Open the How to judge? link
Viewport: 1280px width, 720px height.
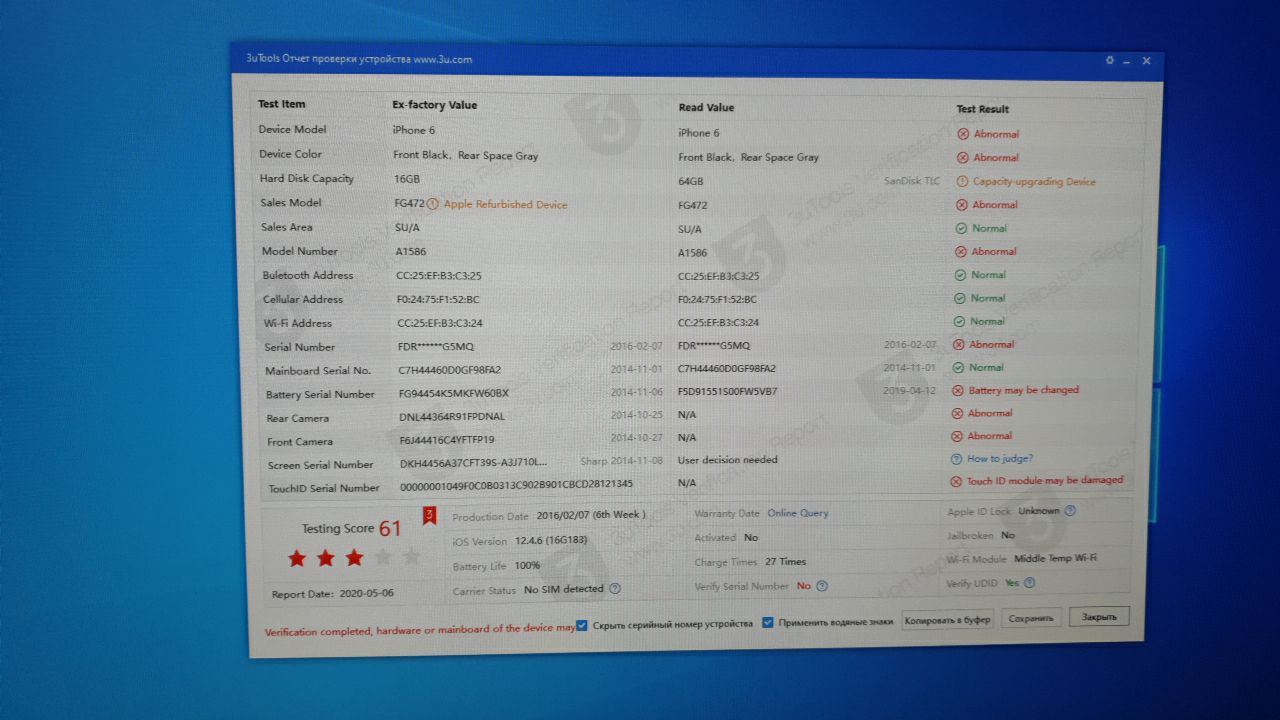pos(1000,459)
